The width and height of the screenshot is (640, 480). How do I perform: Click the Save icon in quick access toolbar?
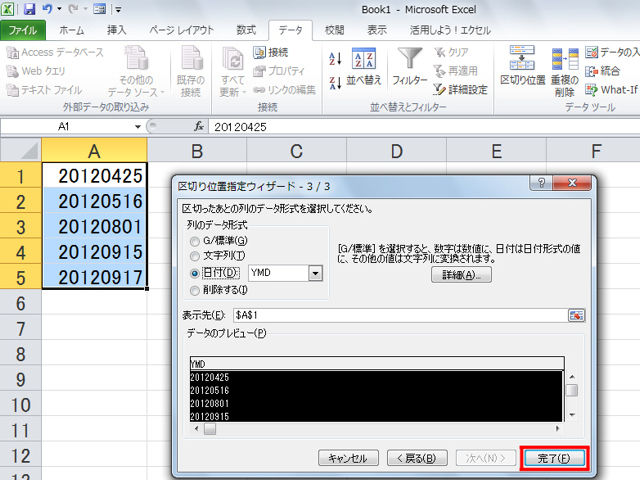(29, 9)
